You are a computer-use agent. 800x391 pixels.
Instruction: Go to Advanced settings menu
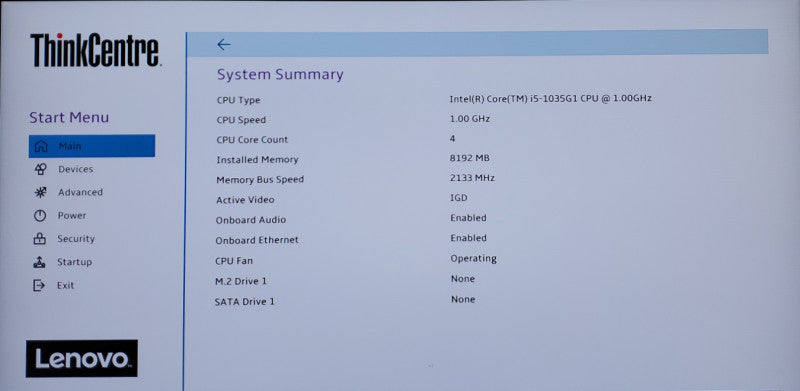[80, 192]
